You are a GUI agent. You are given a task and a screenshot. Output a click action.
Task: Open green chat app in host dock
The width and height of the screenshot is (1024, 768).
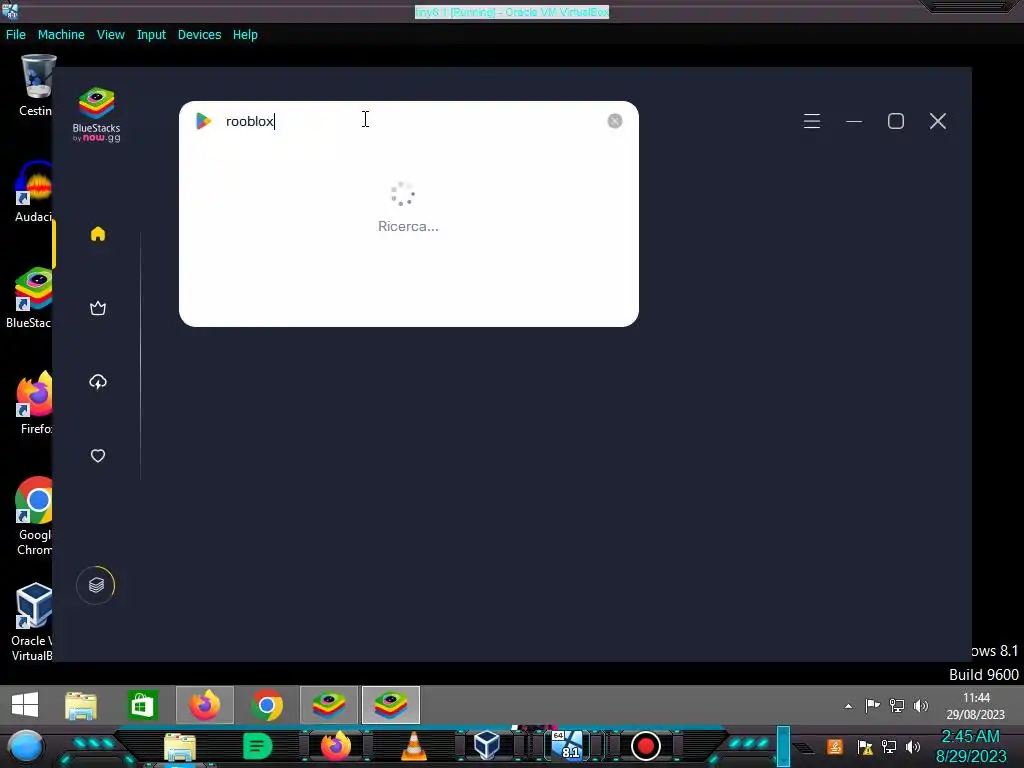click(x=257, y=746)
